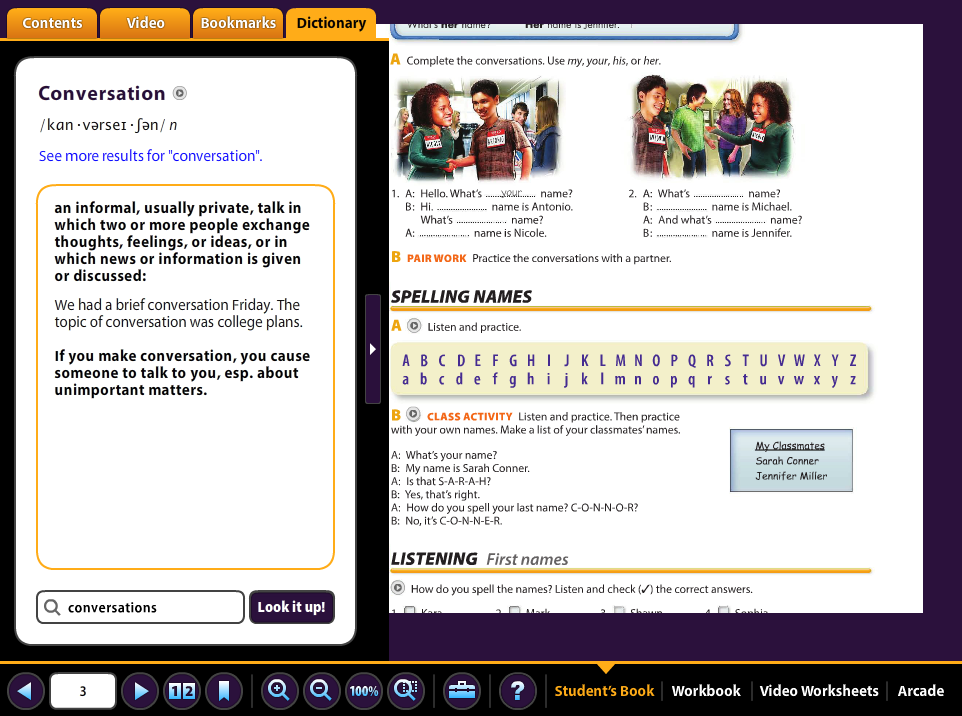Check the Kara checkbox

(x=410, y=610)
